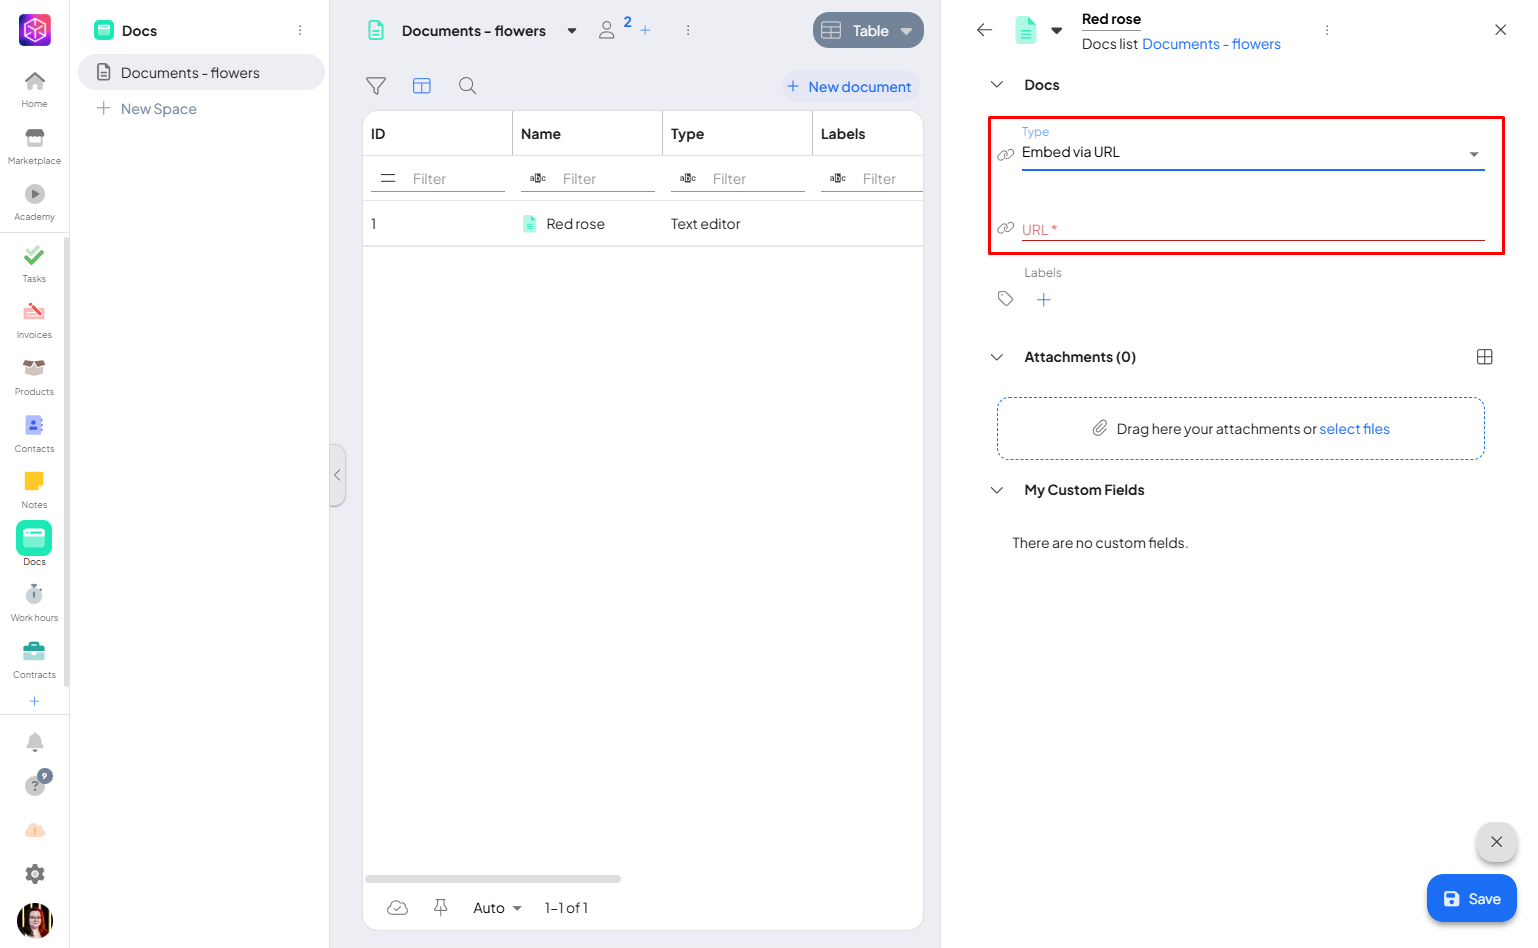The width and height of the screenshot is (1538, 948).
Task: Click the select files link
Action: [x=1354, y=429]
